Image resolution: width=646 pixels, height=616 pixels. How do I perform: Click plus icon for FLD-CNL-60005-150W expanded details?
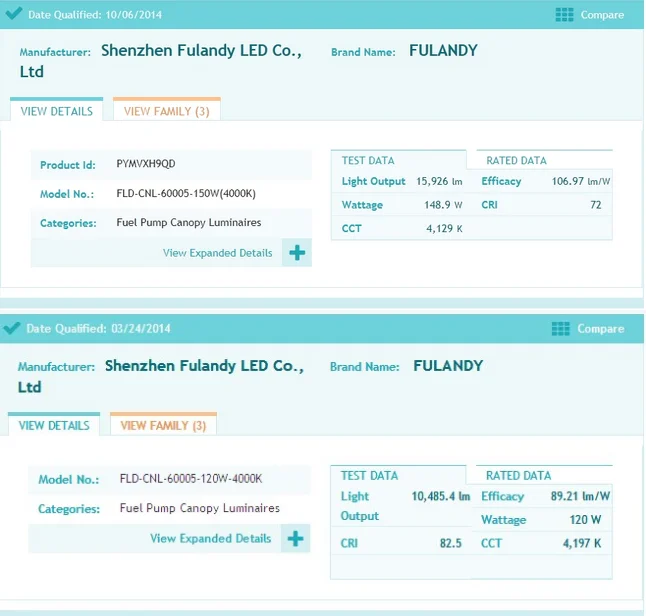pyautogui.click(x=297, y=253)
